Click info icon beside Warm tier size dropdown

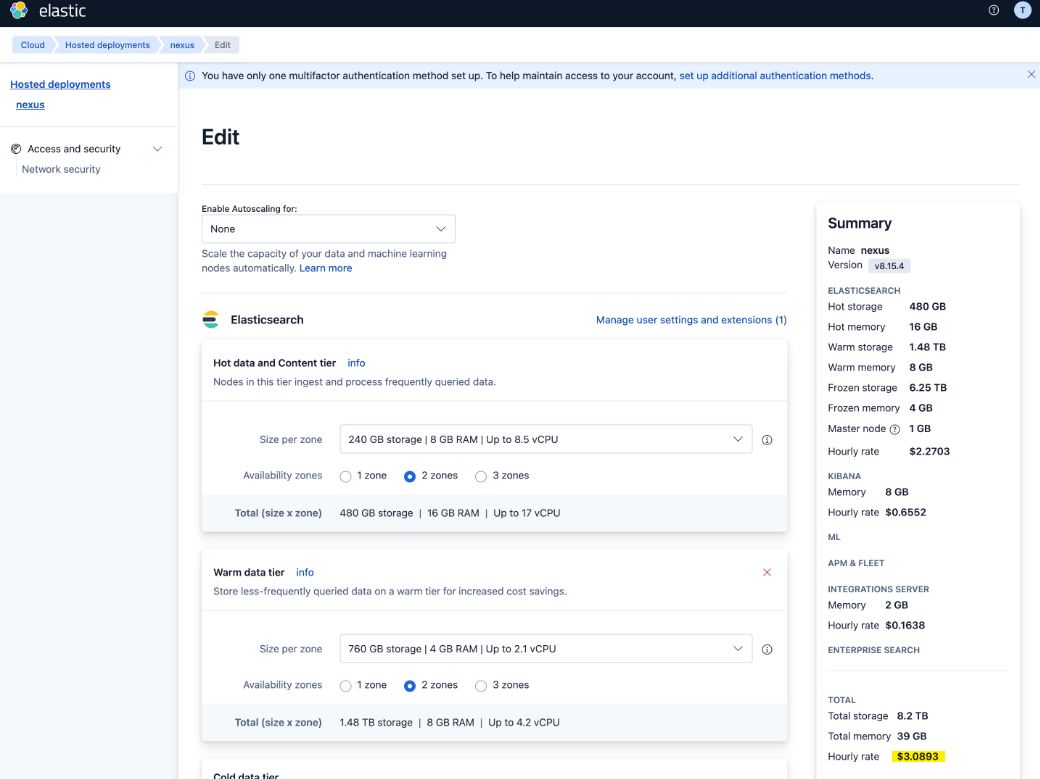tap(767, 649)
